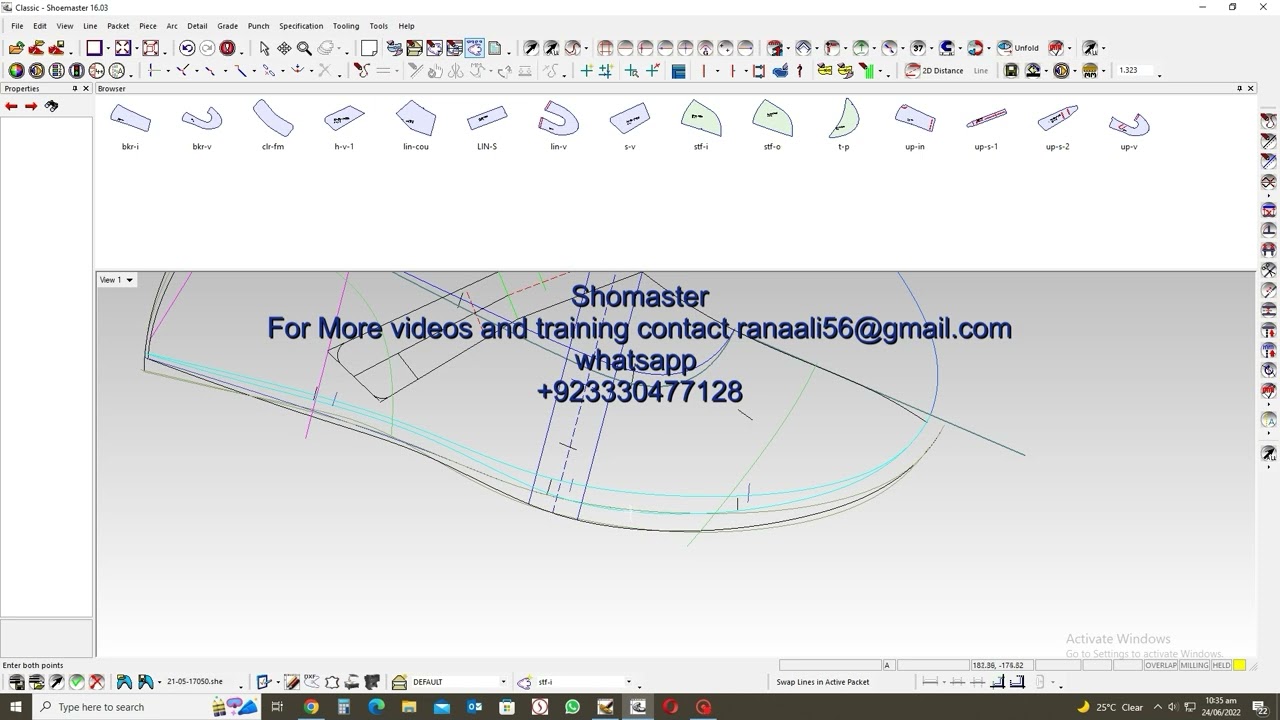Screen dimensions: 1280x720
Task: Open the Packet menu
Action: pos(118,26)
